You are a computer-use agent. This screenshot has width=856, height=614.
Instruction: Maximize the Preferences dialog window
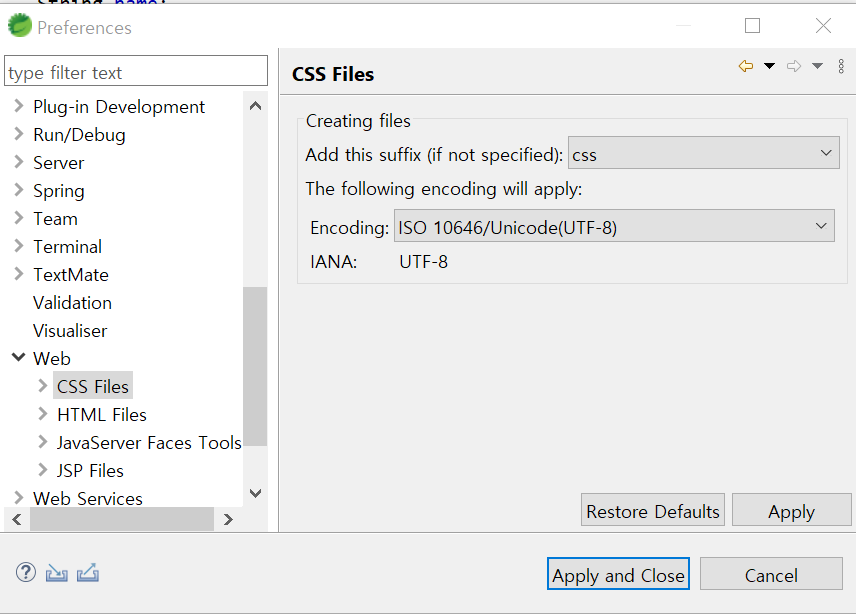click(752, 25)
